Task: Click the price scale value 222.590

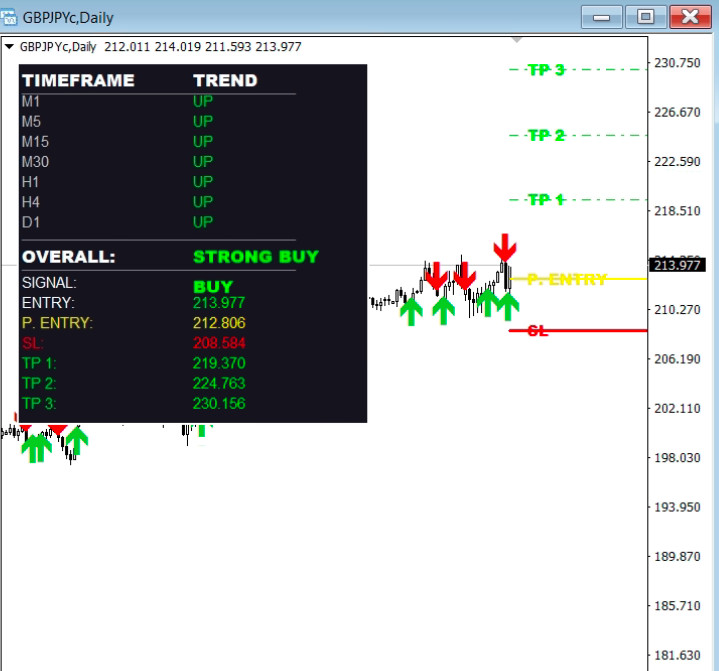Action: tap(677, 162)
